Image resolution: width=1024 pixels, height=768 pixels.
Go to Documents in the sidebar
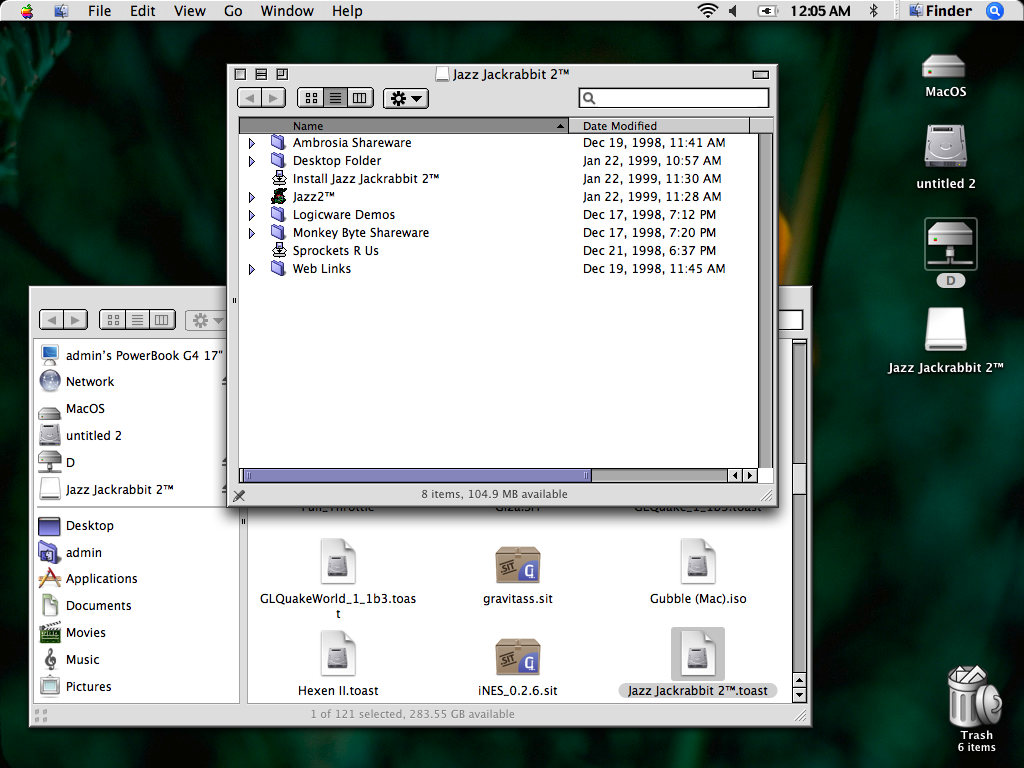[85, 605]
